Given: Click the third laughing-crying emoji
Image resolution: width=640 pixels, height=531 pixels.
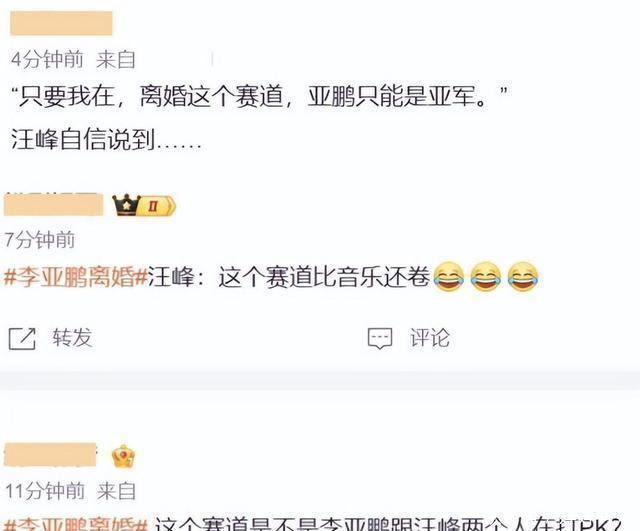Looking at the screenshot, I should [x=523, y=277].
